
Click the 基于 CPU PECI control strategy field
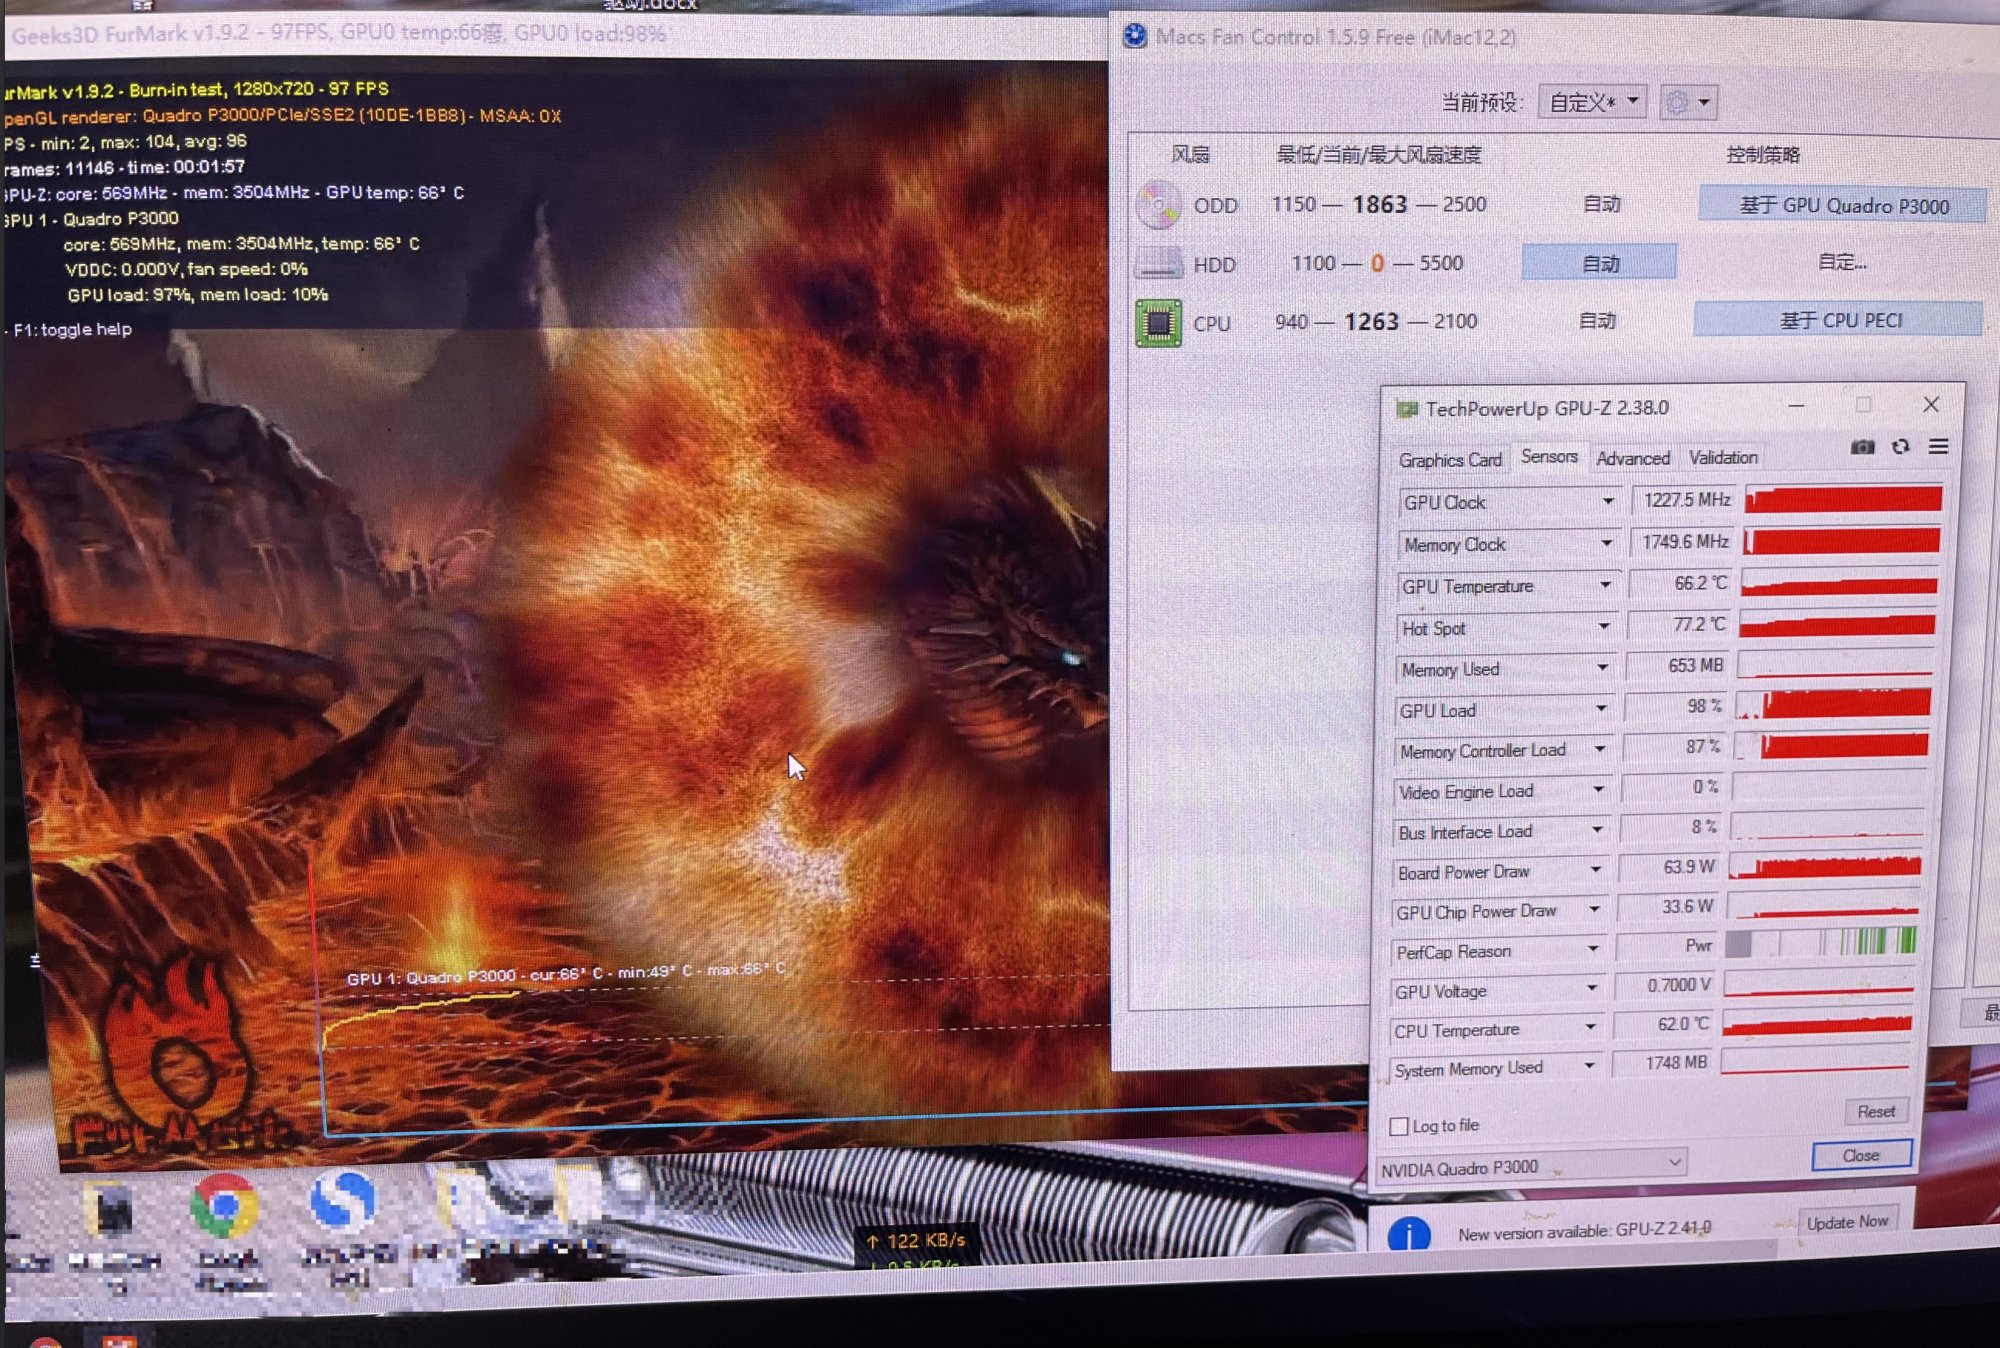[1838, 320]
